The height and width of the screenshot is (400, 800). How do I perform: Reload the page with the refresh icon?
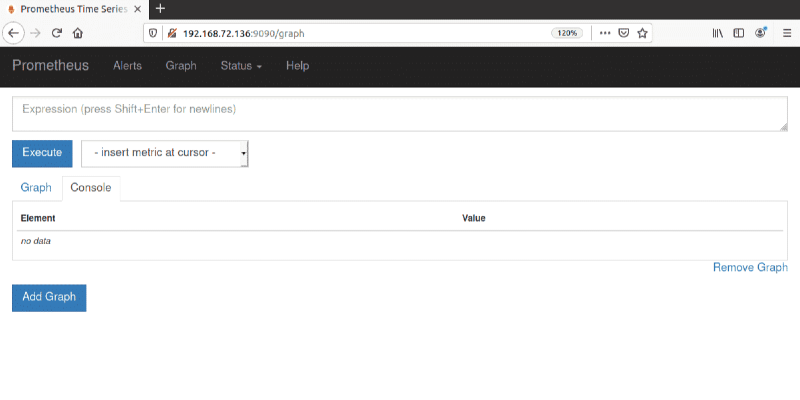pos(57,32)
